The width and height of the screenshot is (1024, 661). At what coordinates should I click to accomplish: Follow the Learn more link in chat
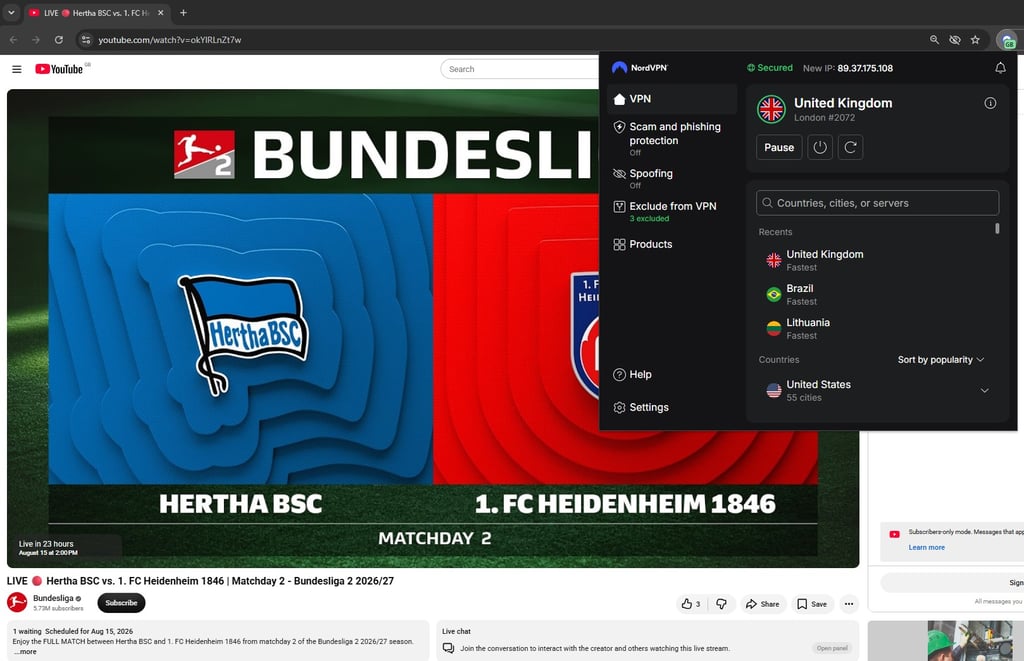coord(926,547)
